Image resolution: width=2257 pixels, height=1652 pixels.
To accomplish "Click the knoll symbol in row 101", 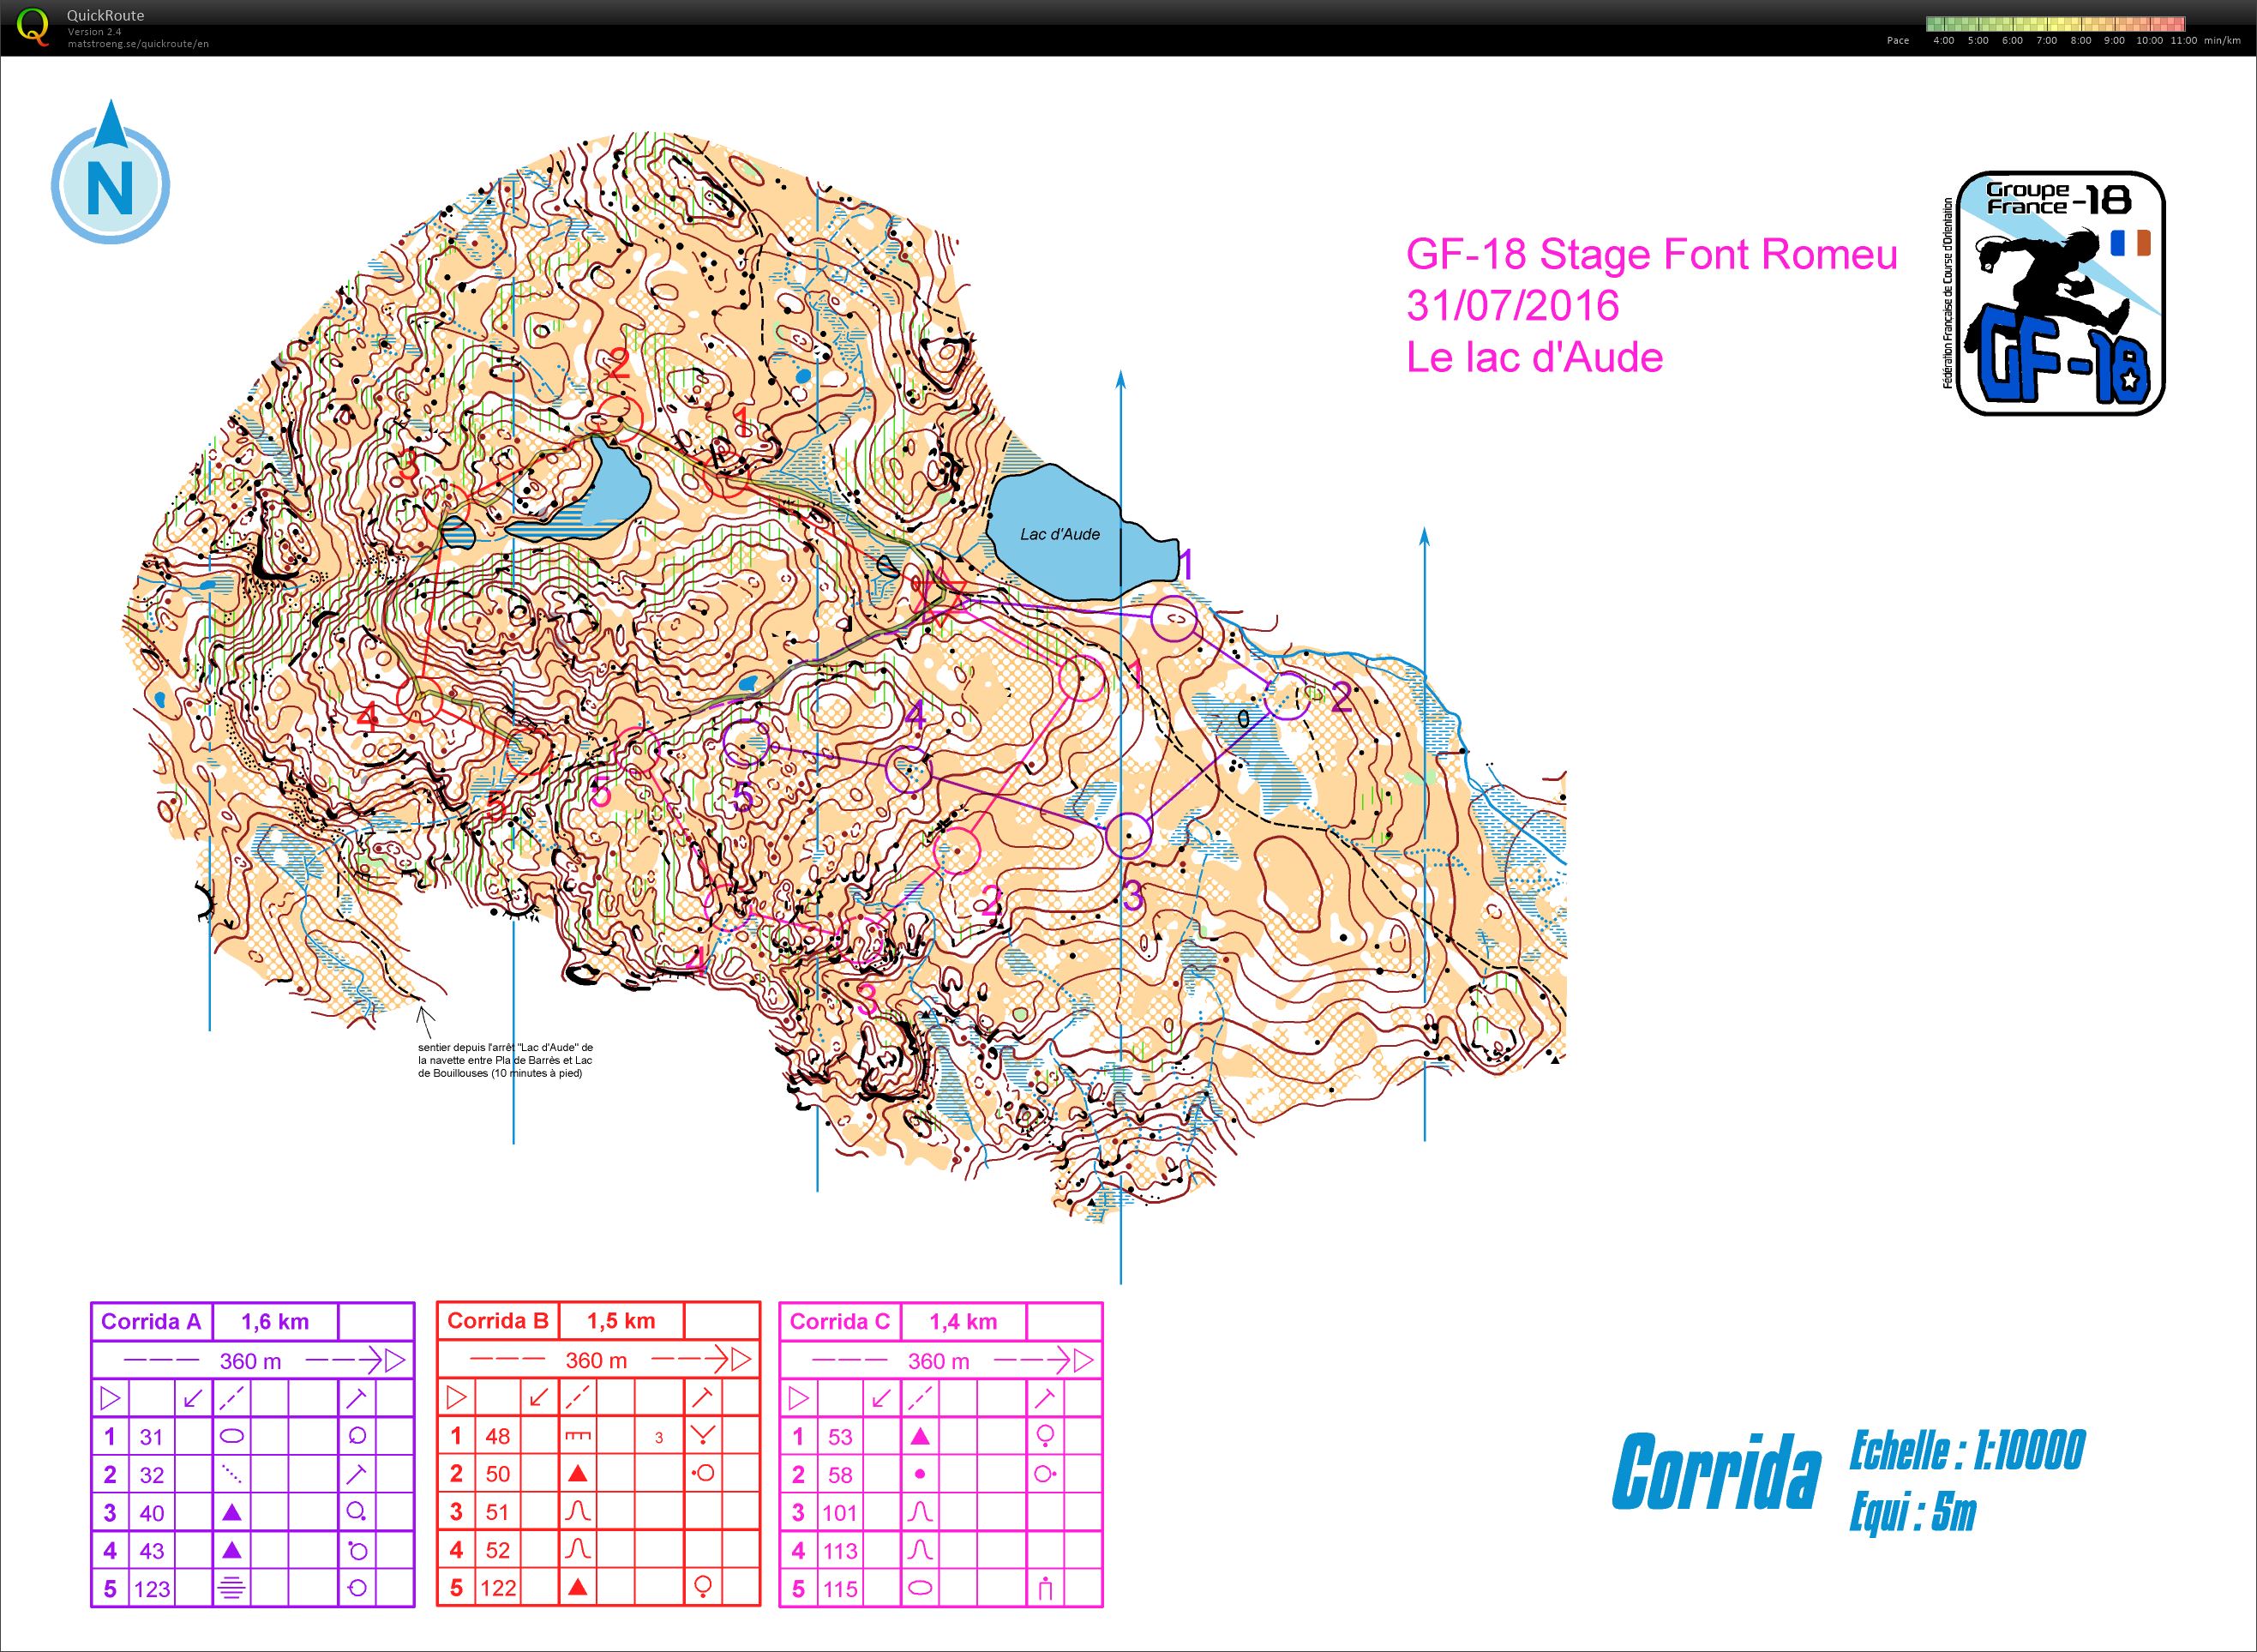I will pos(920,1512).
